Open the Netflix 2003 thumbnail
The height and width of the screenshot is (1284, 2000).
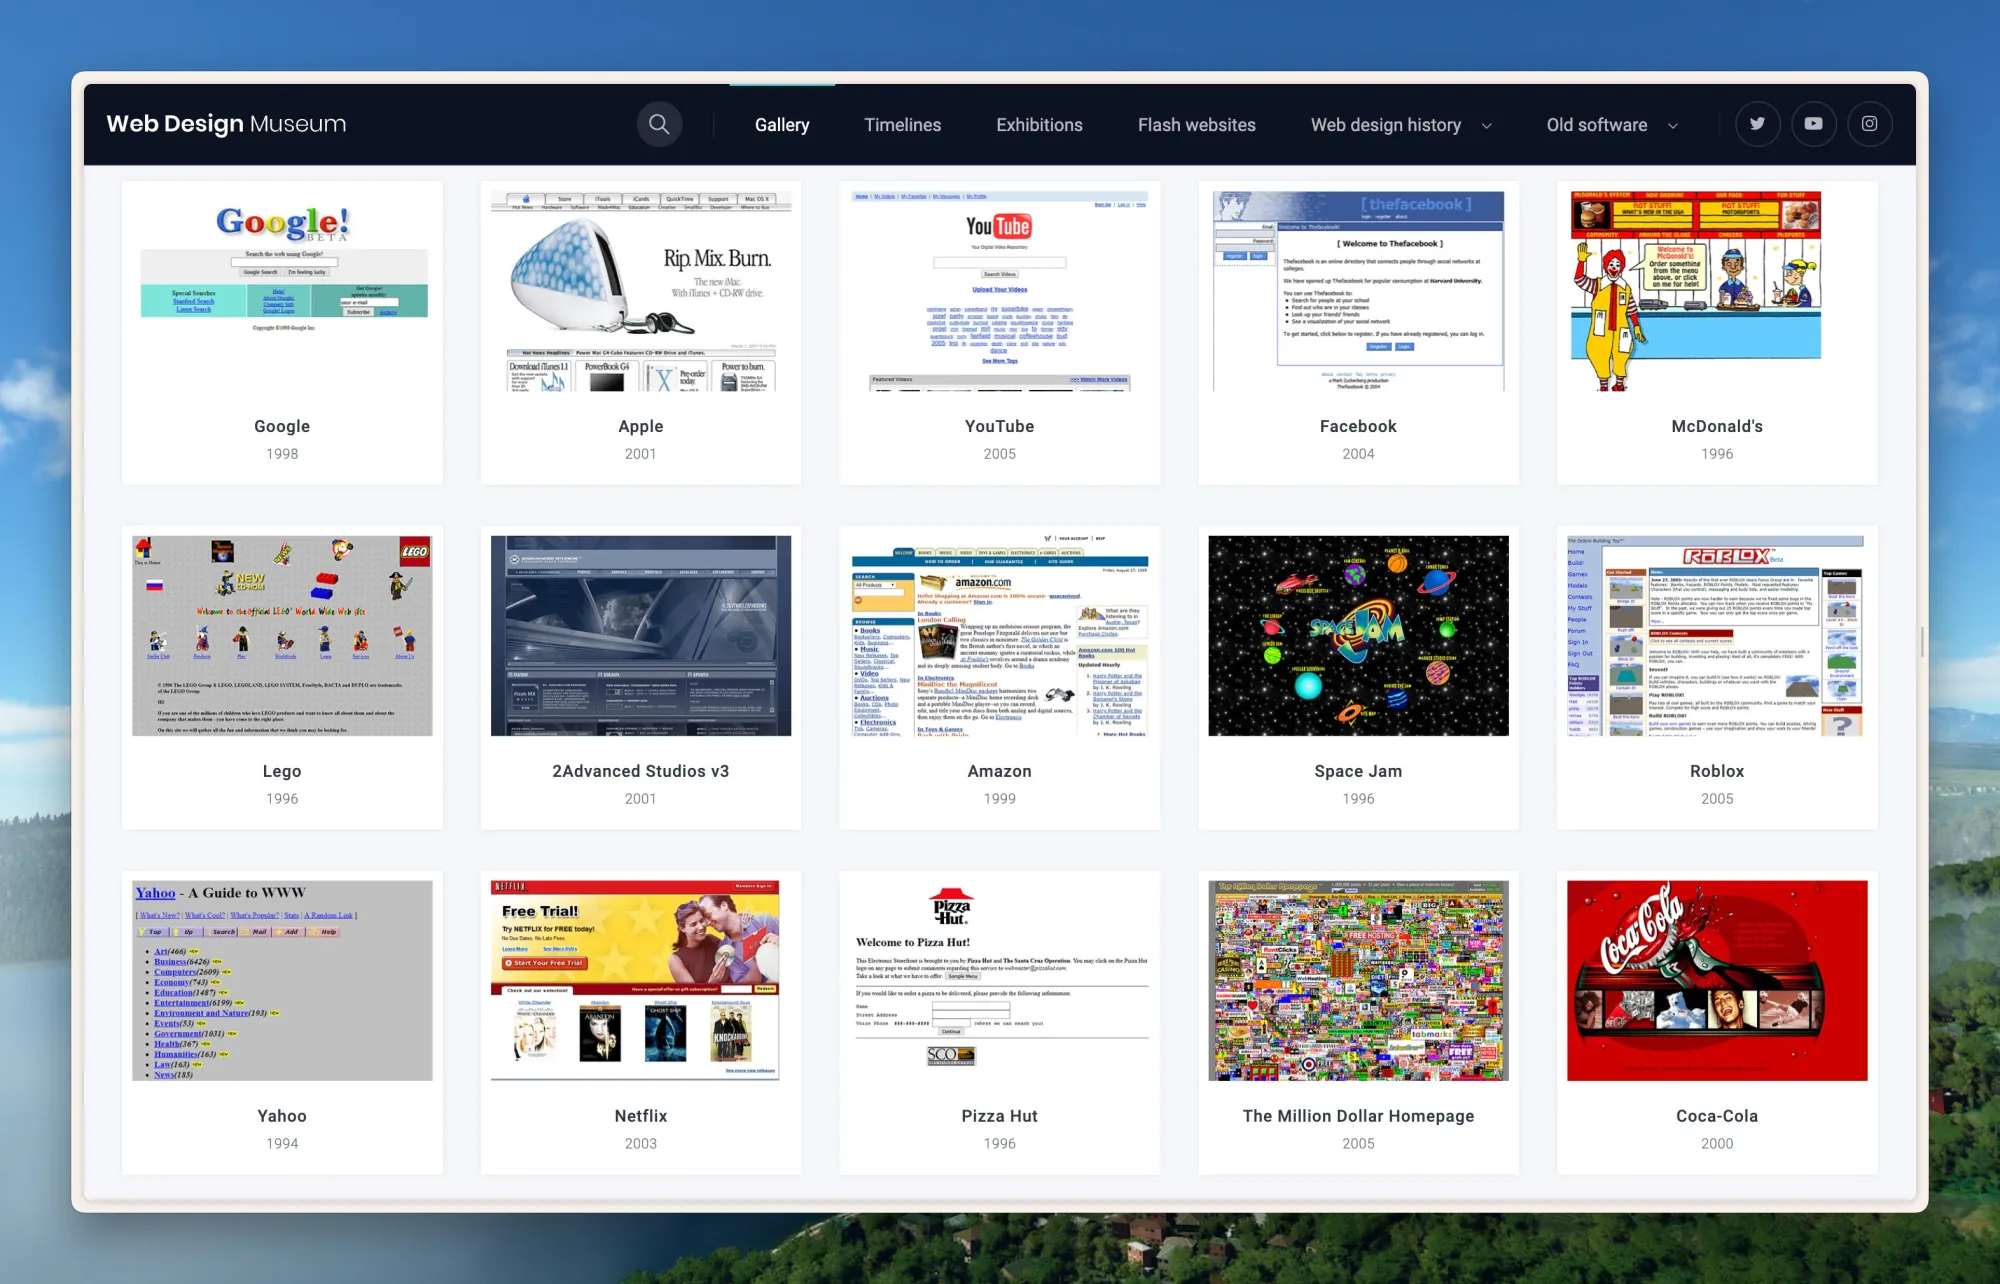(641, 980)
